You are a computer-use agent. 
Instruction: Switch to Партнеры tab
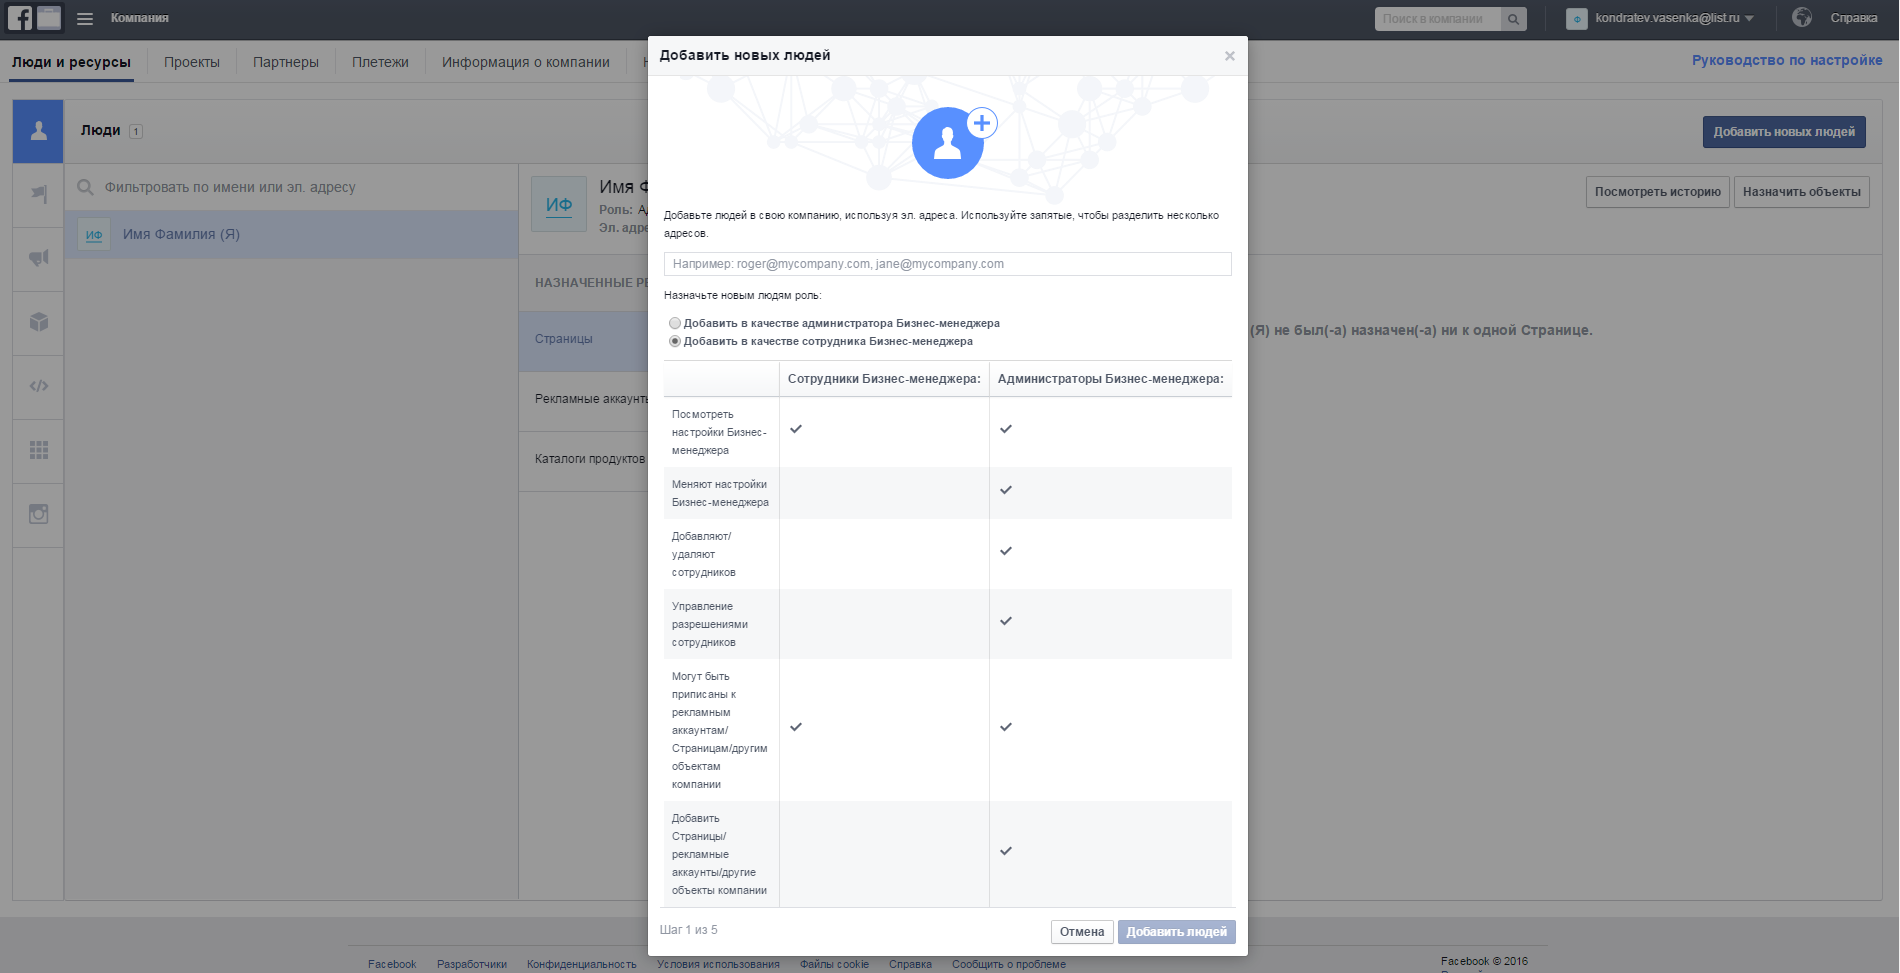click(x=286, y=62)
